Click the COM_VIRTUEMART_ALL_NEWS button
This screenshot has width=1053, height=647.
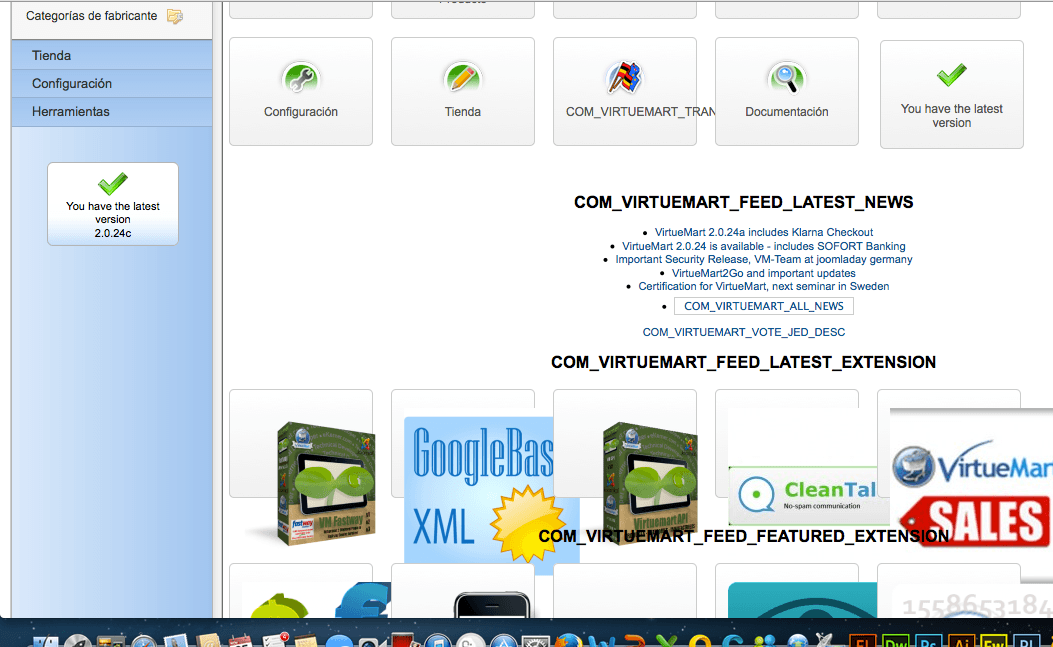764,306
